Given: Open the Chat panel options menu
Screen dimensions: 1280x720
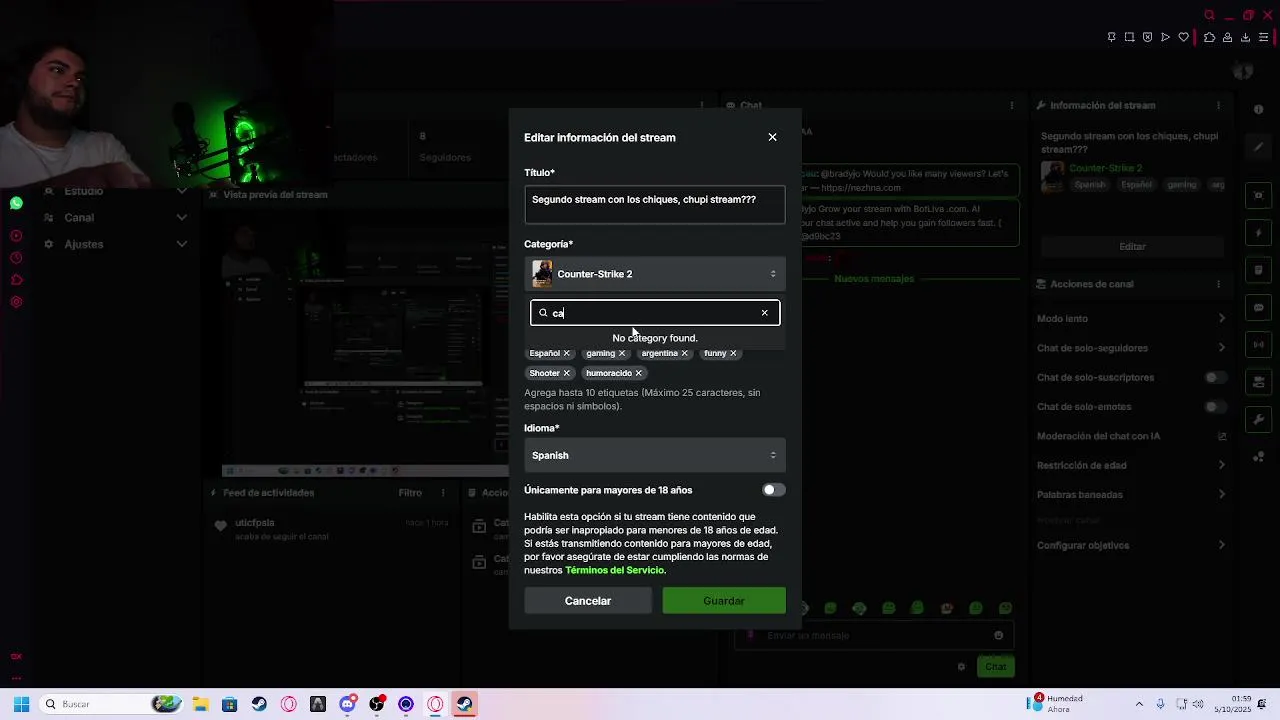Looking at the screenshot, I should tap(1012, 105).
